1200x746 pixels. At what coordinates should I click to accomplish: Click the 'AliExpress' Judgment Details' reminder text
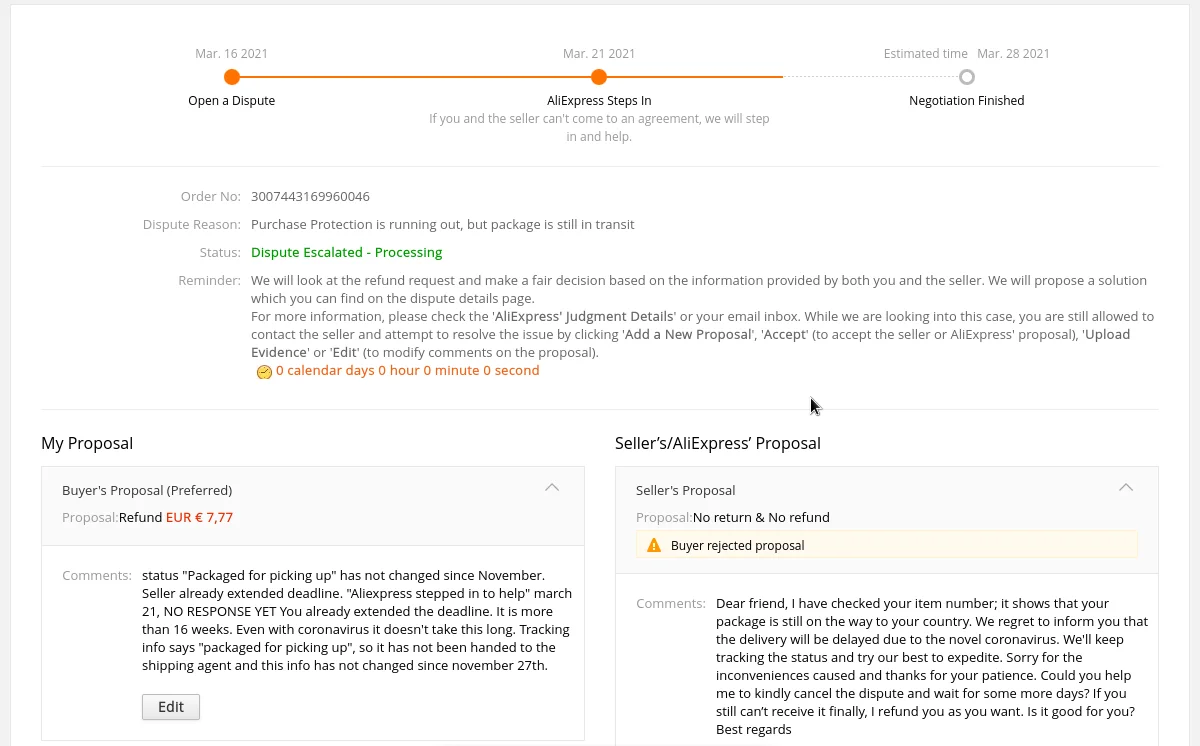tap(584, 317)
